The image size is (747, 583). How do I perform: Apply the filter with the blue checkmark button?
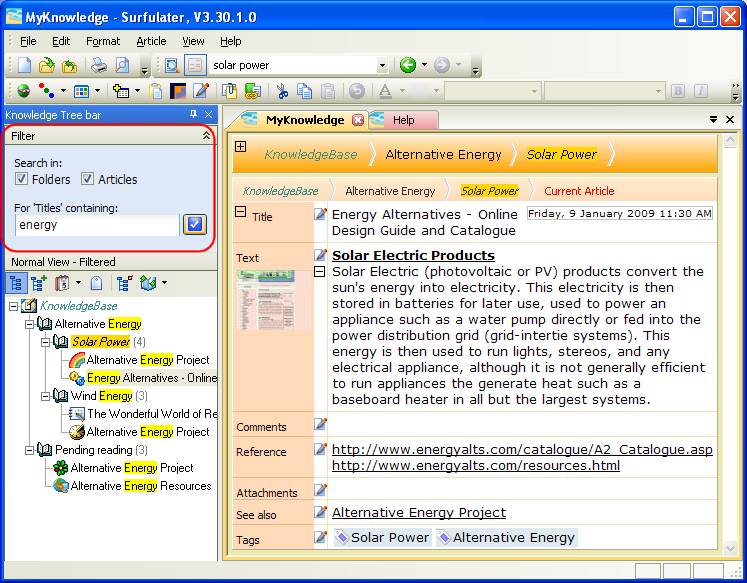point(195,224)
